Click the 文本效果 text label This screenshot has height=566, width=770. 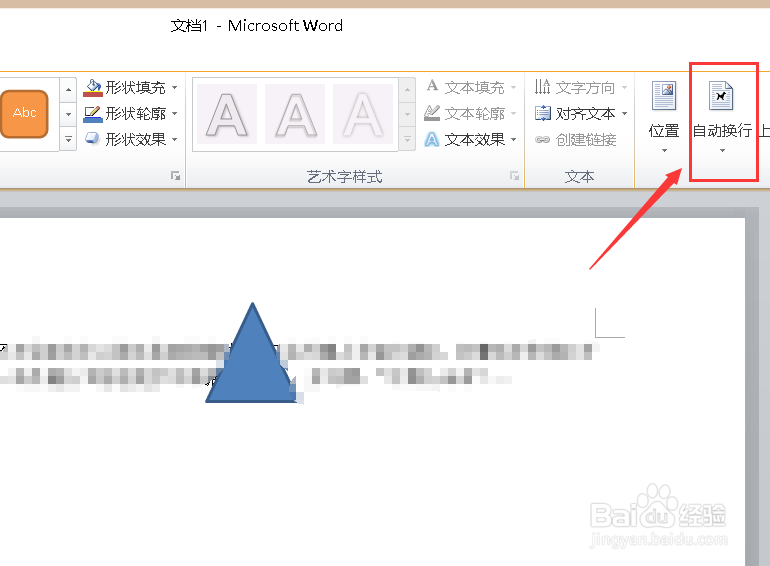pos(475,140)
